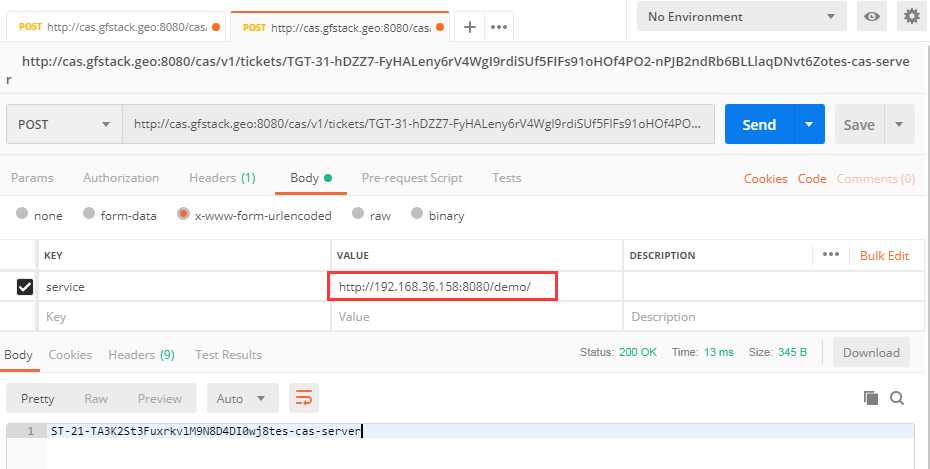Click the service value field with demo URL

442,287
